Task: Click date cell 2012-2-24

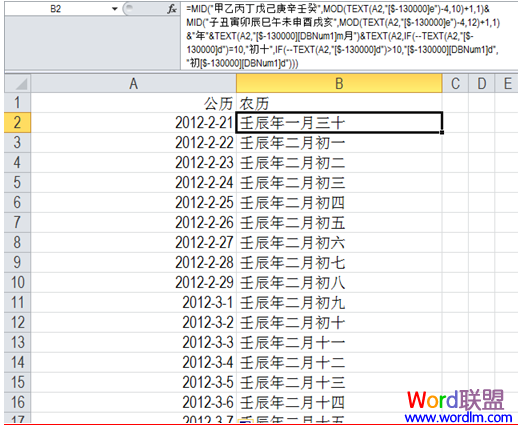Action: pos(133,183)
